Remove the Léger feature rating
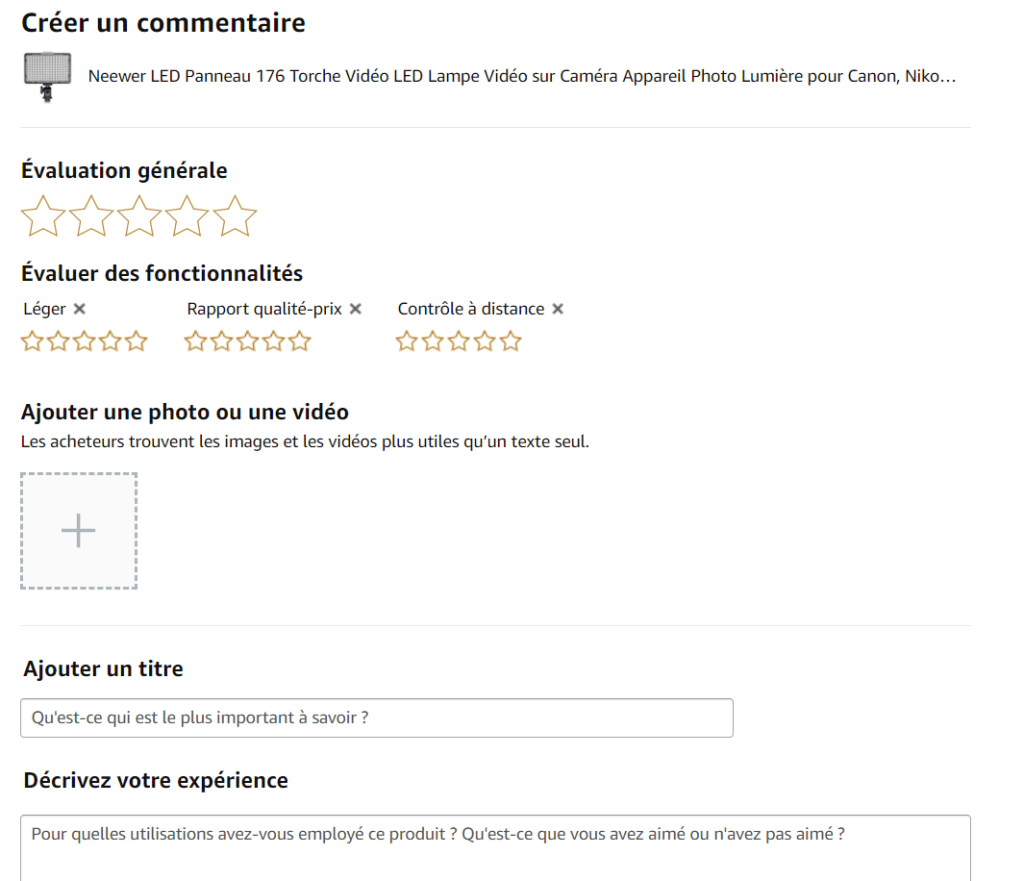The width and height of the screenshot is (1024, 881). 80,309
